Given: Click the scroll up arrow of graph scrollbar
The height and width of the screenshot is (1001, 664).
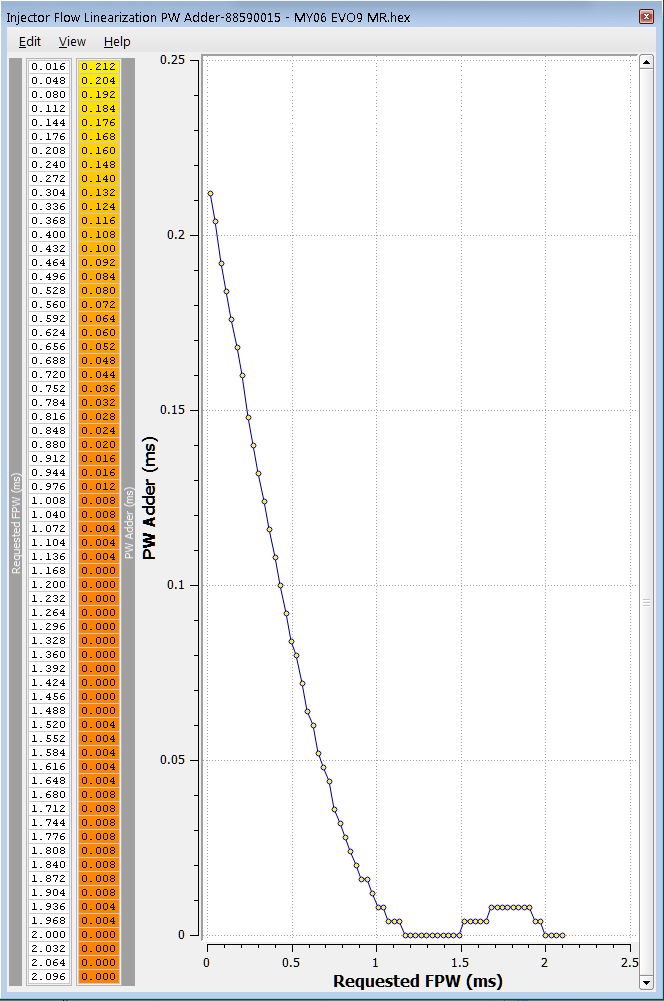Looking at the screenshot, I should coord(646,62).
